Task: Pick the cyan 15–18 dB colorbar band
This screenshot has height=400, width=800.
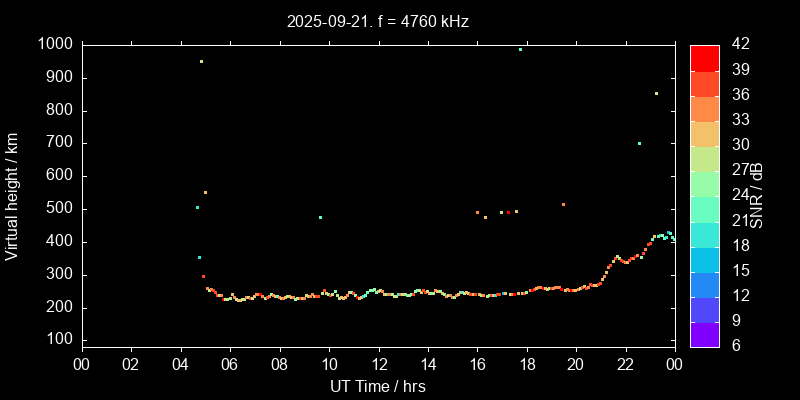Action: tap(705, 259)
